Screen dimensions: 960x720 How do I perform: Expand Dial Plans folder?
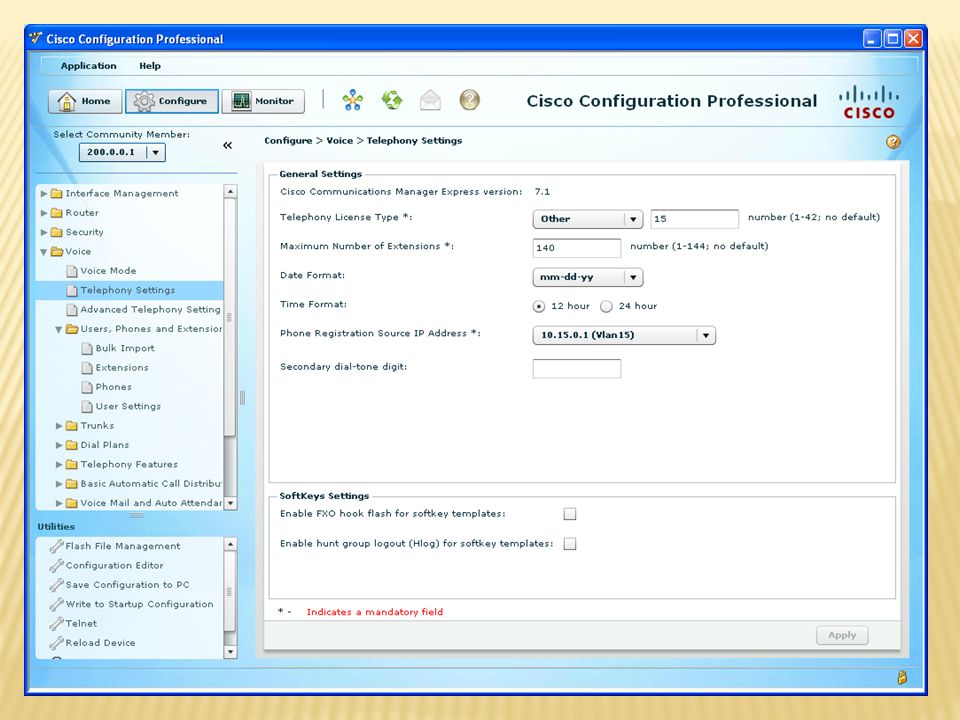coord(59,445)
